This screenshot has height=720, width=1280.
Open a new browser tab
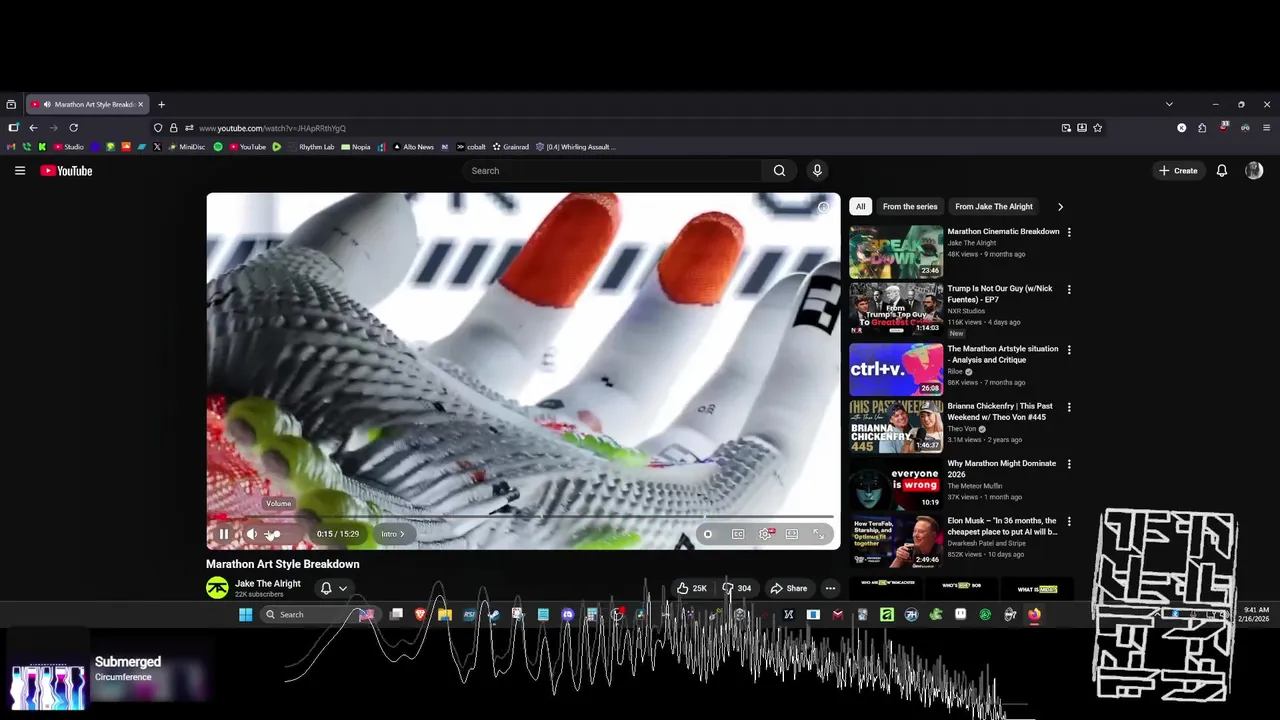point(161,104)
